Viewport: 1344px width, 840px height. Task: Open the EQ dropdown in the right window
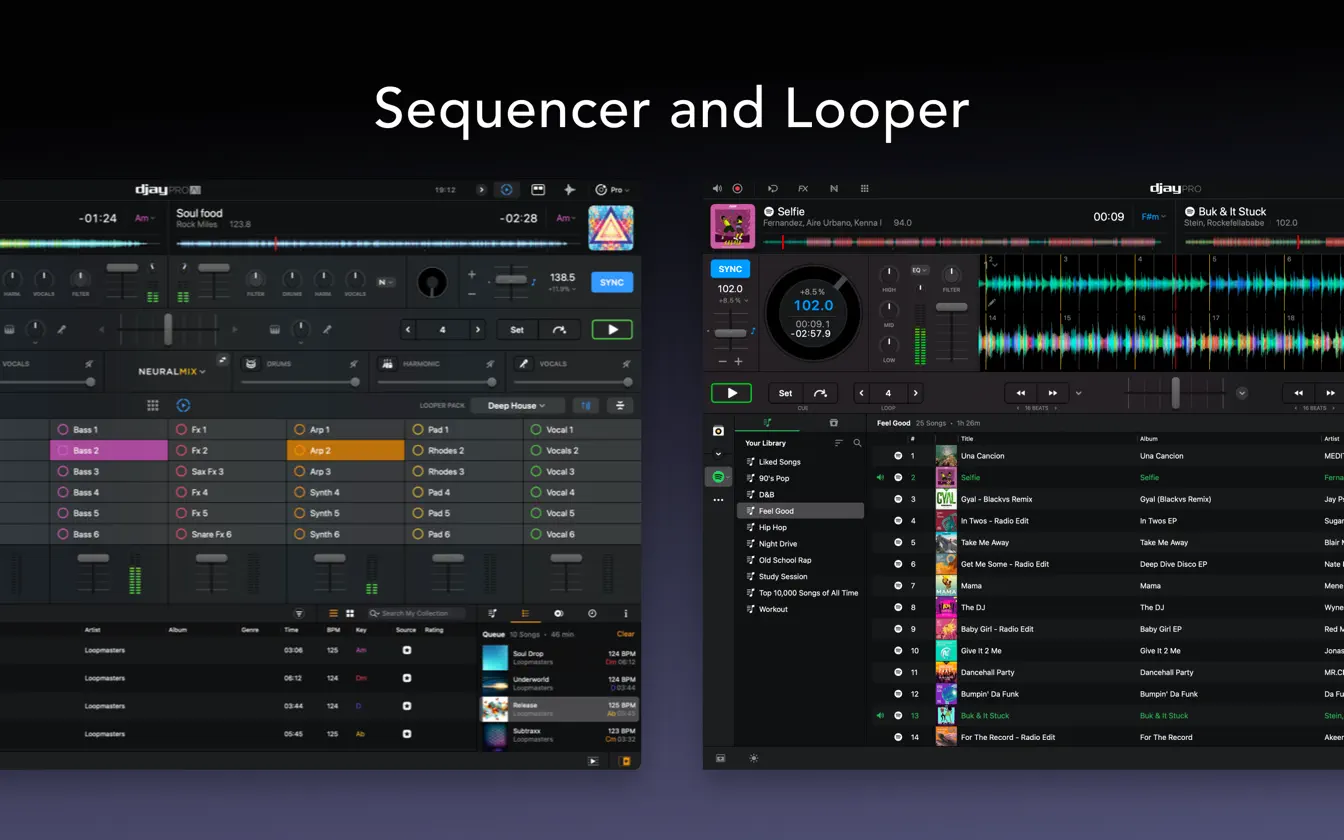tap(920, 270)
